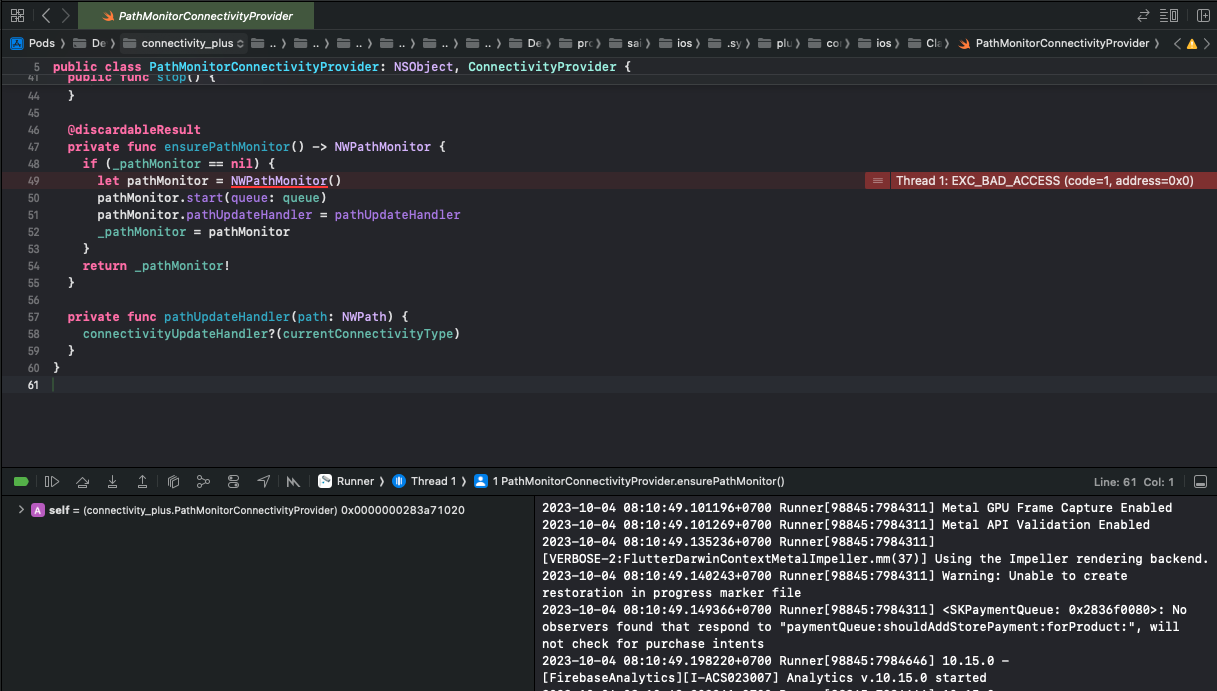Open the Debug Memory Graph

tap(203, 481)
